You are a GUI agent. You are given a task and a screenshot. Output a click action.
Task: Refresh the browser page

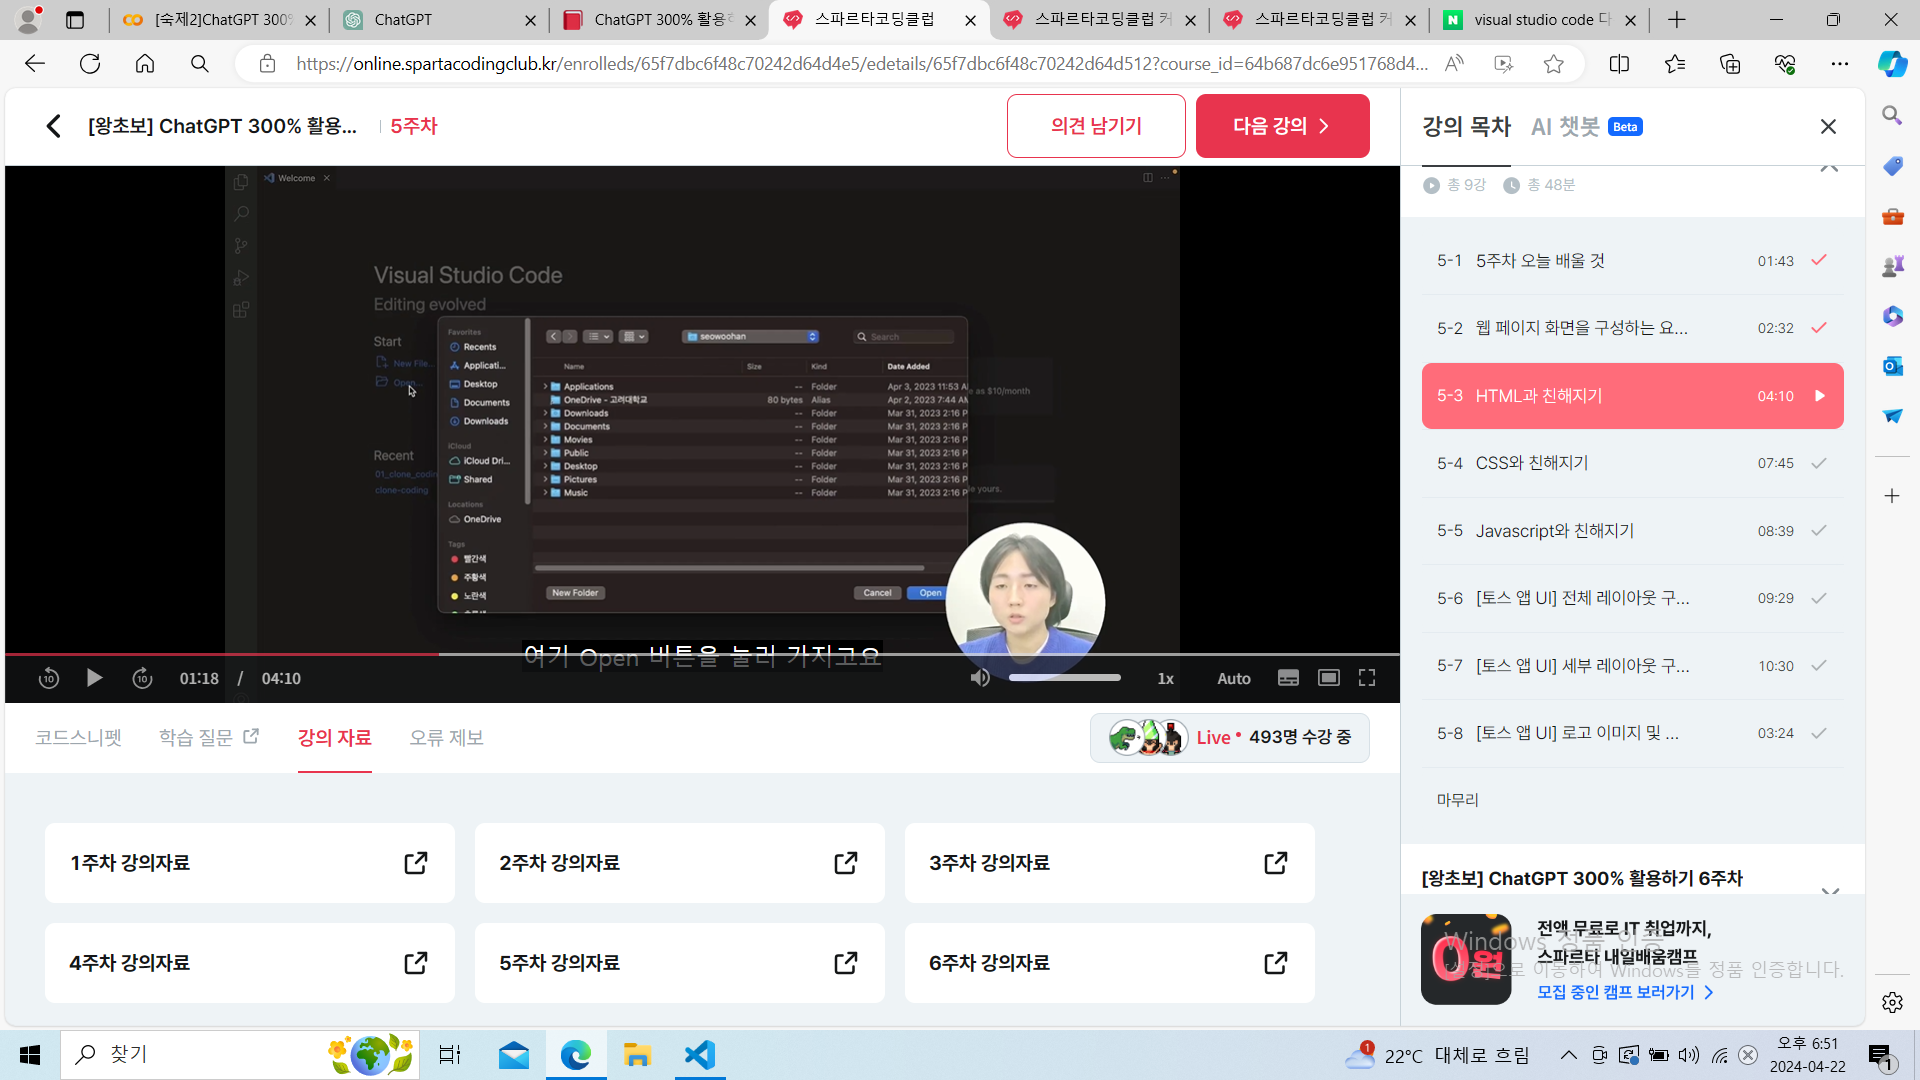tap(90, 64)
